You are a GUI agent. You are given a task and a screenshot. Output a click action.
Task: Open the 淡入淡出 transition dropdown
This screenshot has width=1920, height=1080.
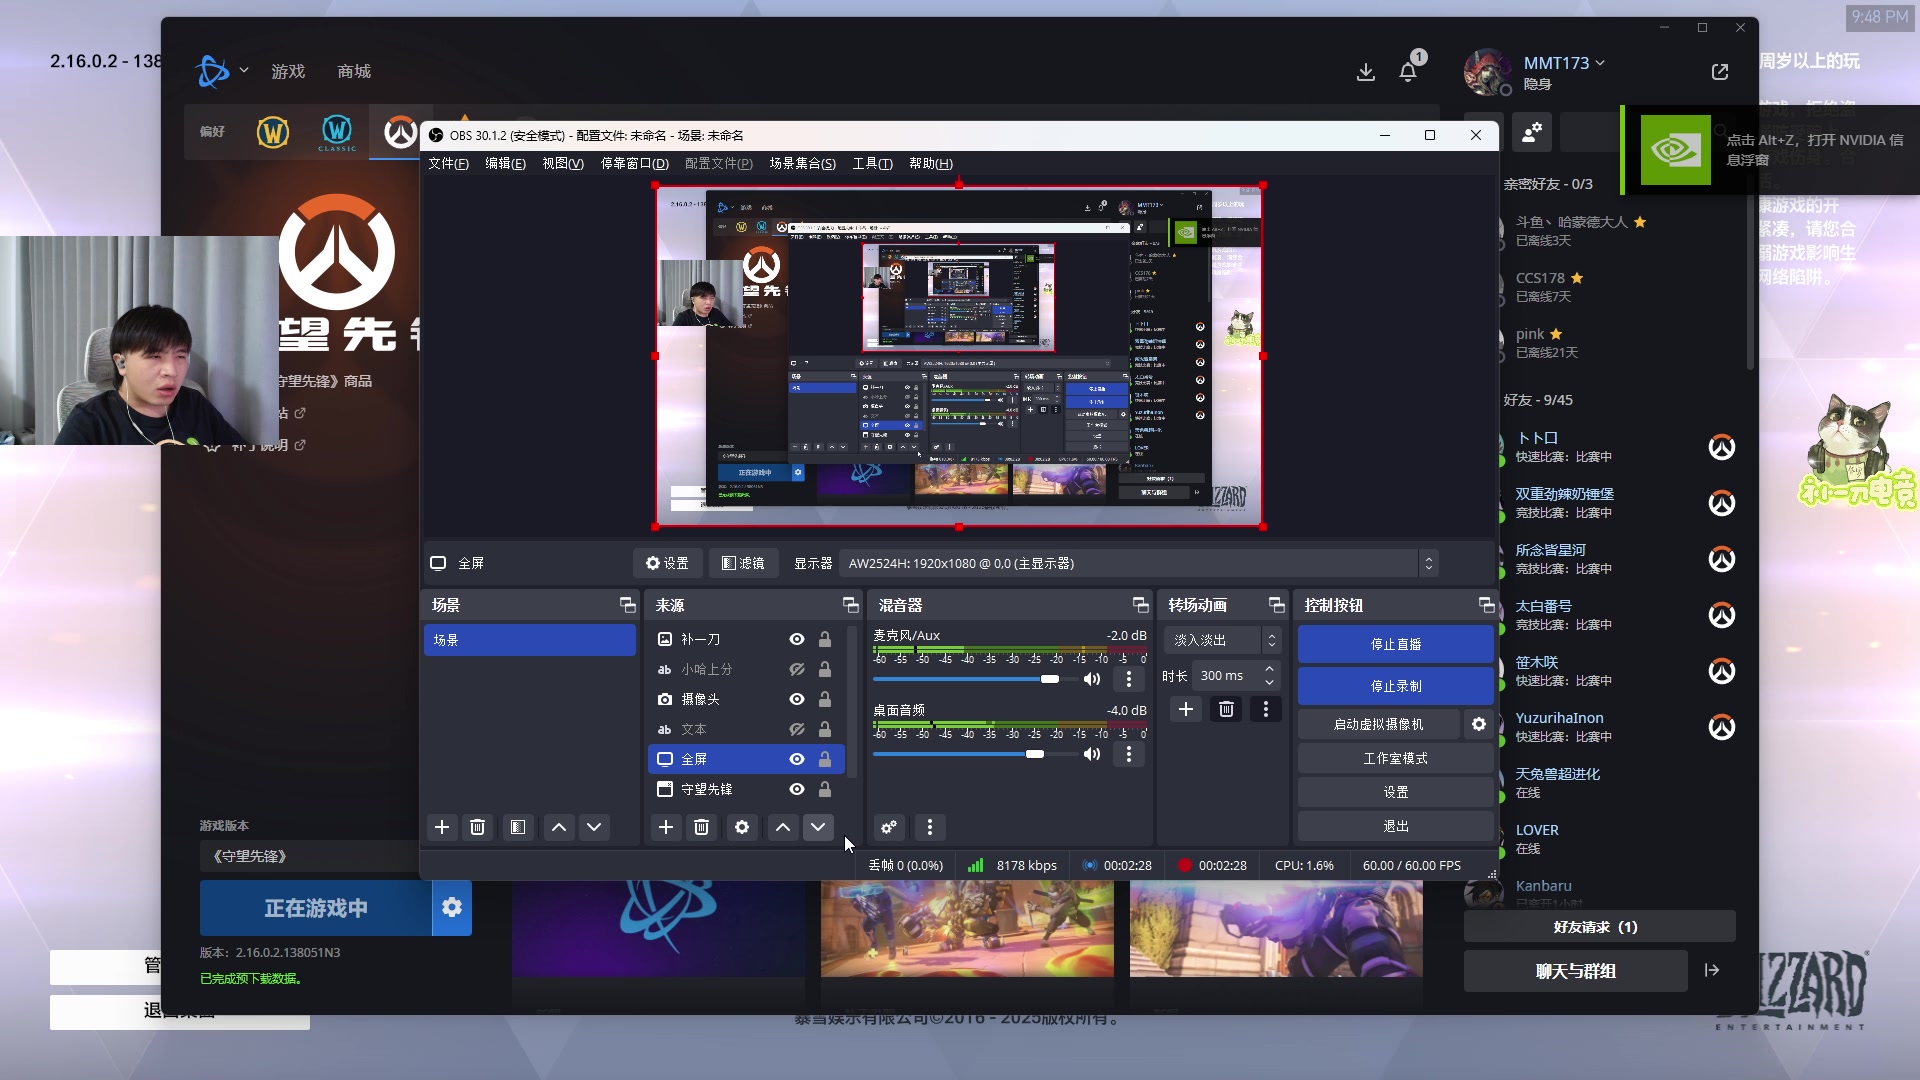click(x=1222, y=640)
